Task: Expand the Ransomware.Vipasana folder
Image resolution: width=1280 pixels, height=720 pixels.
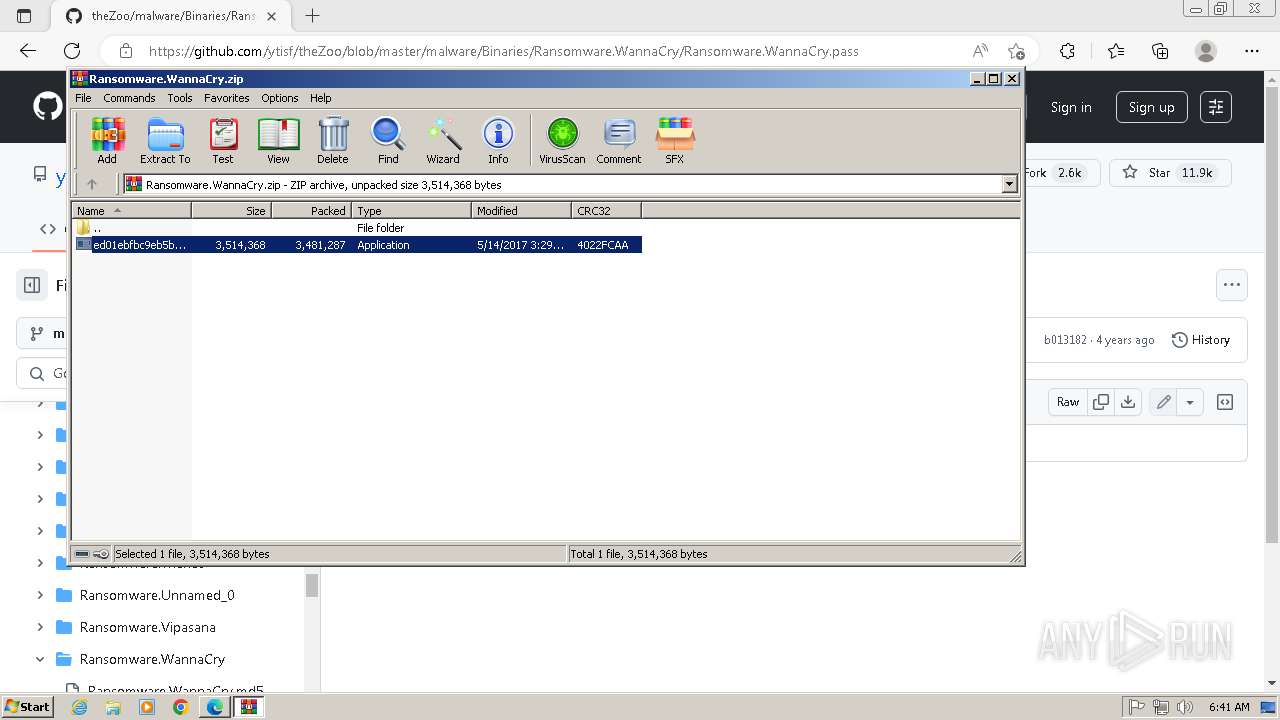Action: 40,627
